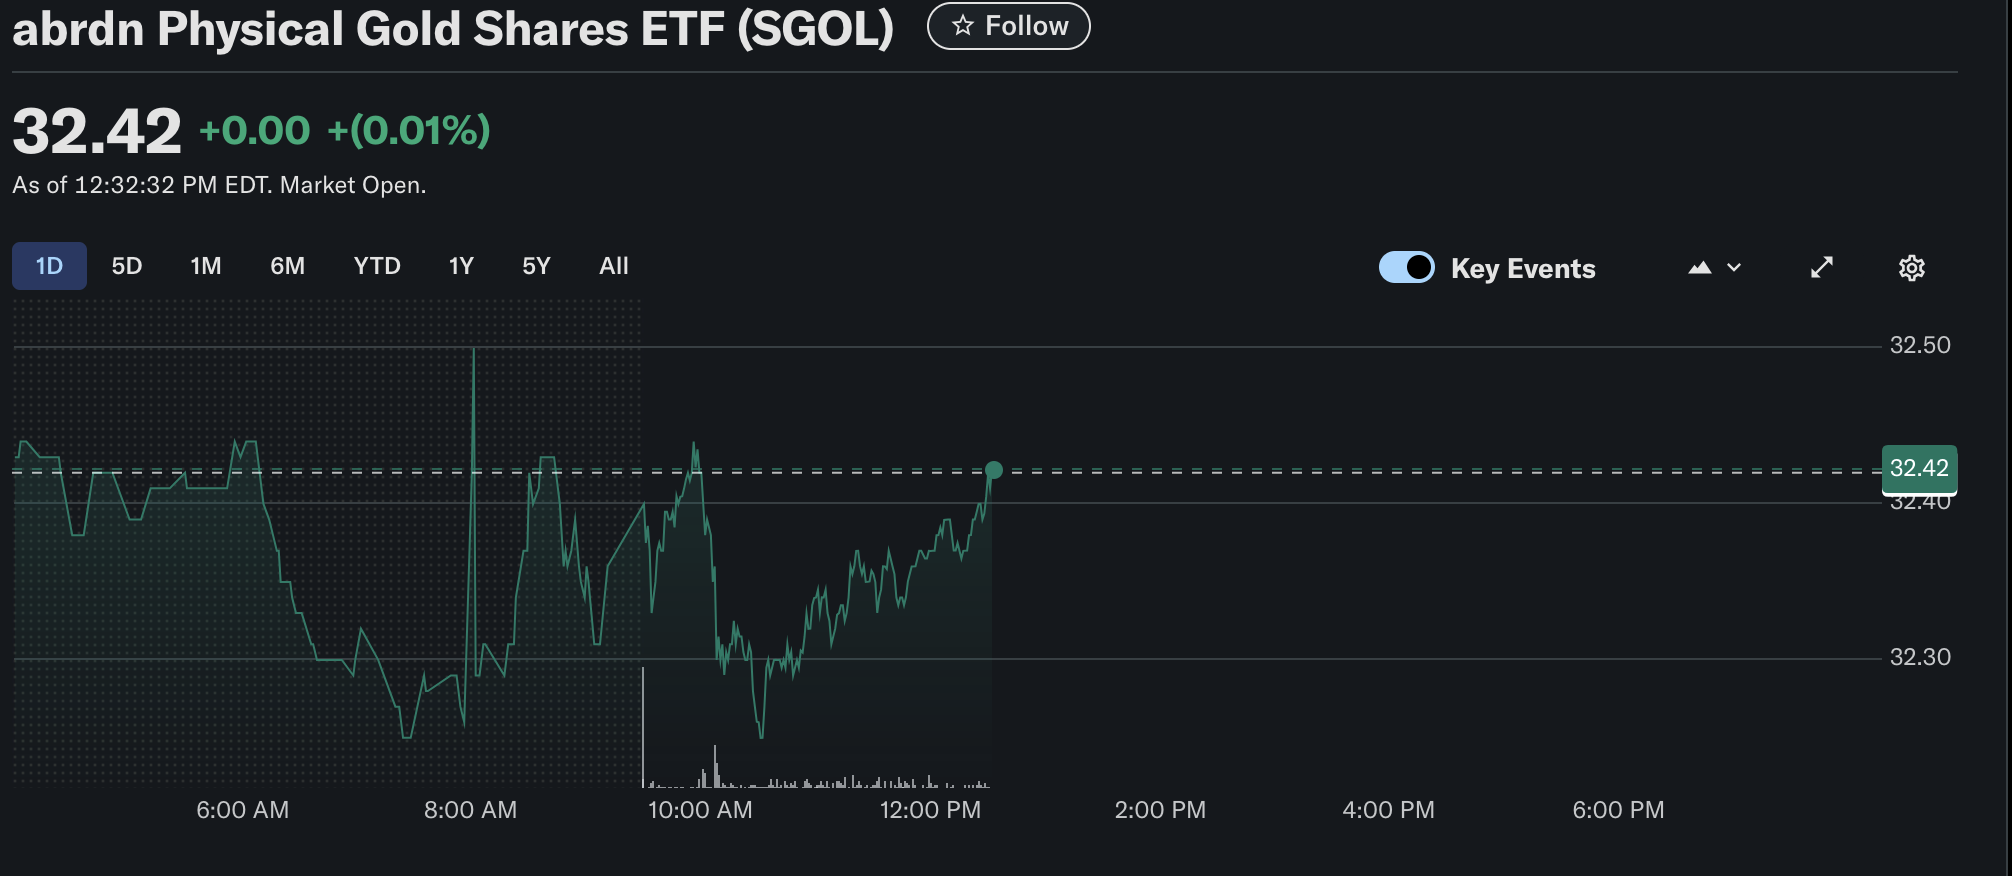This screenshot has height=876, width=2012.
Task: Switch to the 5D time range
Action: click(127, 266)
